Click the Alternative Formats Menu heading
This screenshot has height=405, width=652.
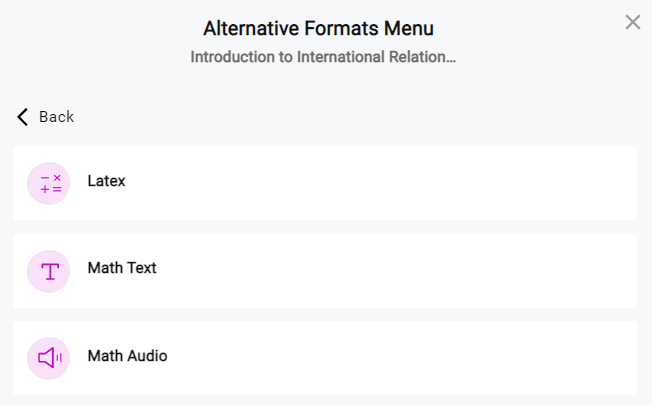pyautogui.click(x=319, y=28)
